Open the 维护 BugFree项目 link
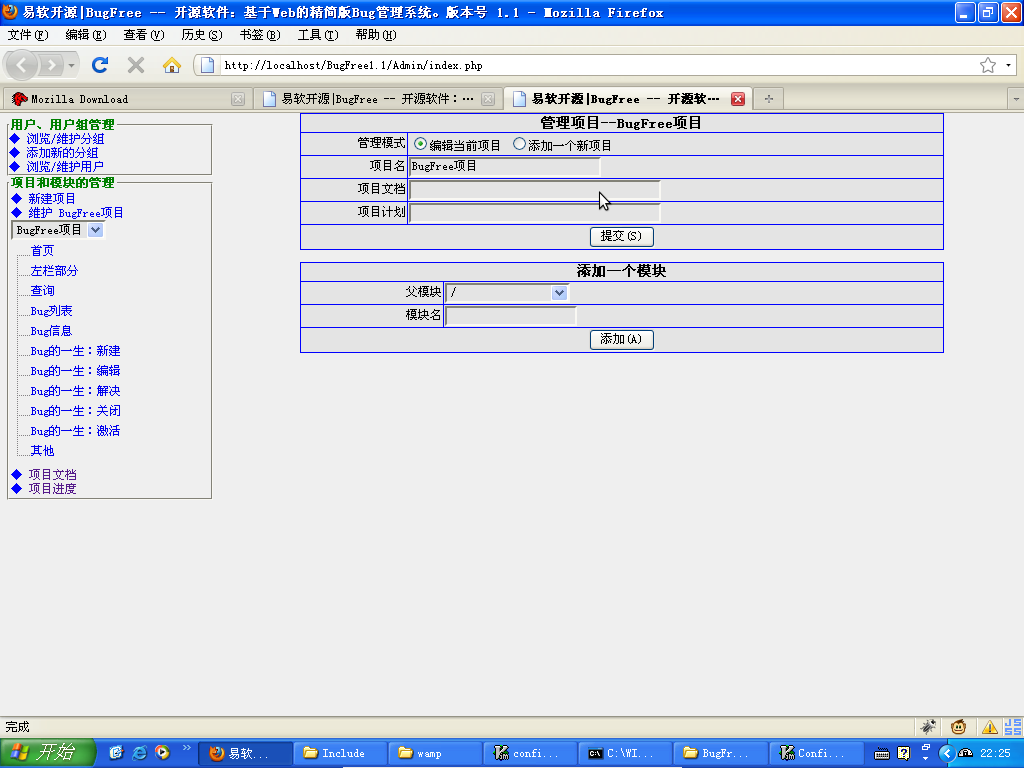This screenshot has height=768, width=1024. click(76, 213)
